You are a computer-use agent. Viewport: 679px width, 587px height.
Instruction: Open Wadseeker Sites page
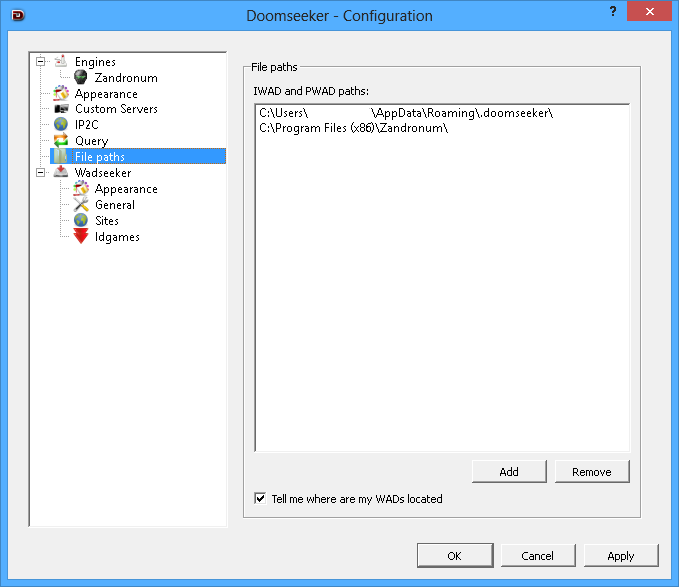click(x=107, y=221)
